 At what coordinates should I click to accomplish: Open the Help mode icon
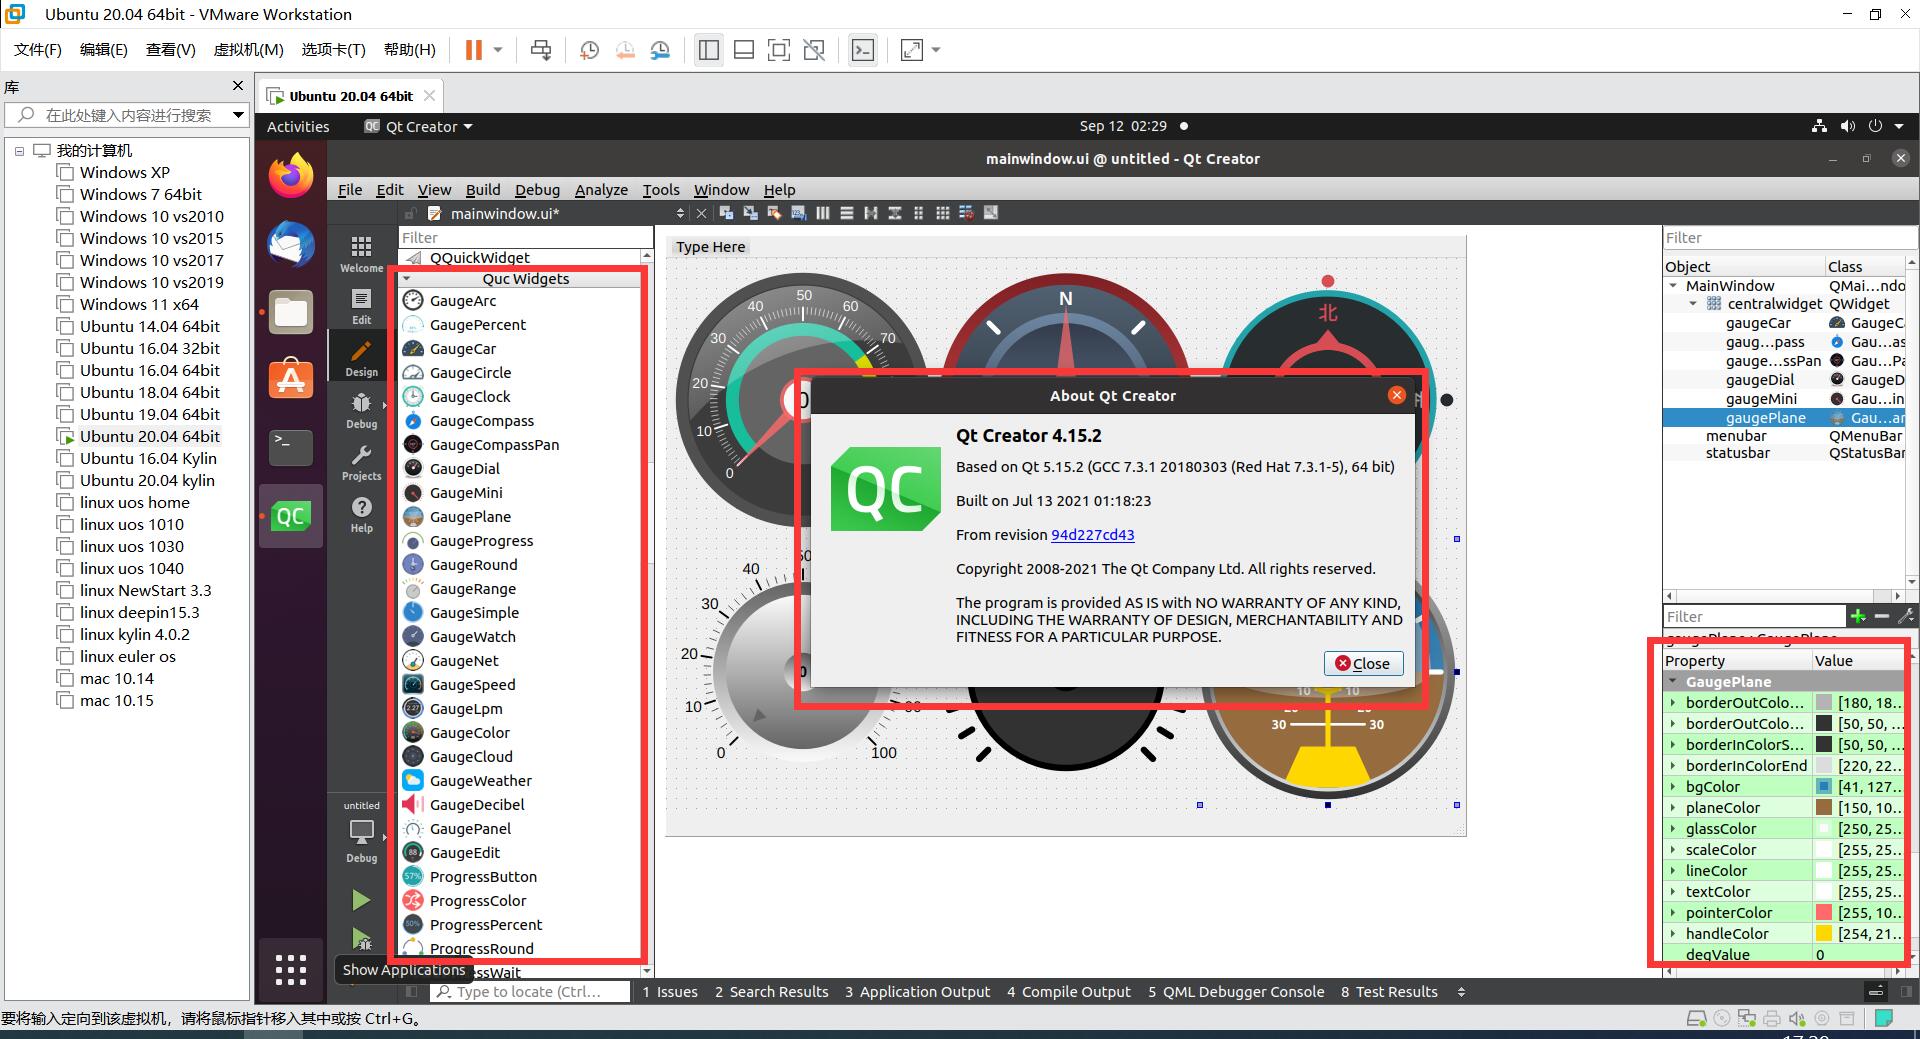(x=361, y=514)
